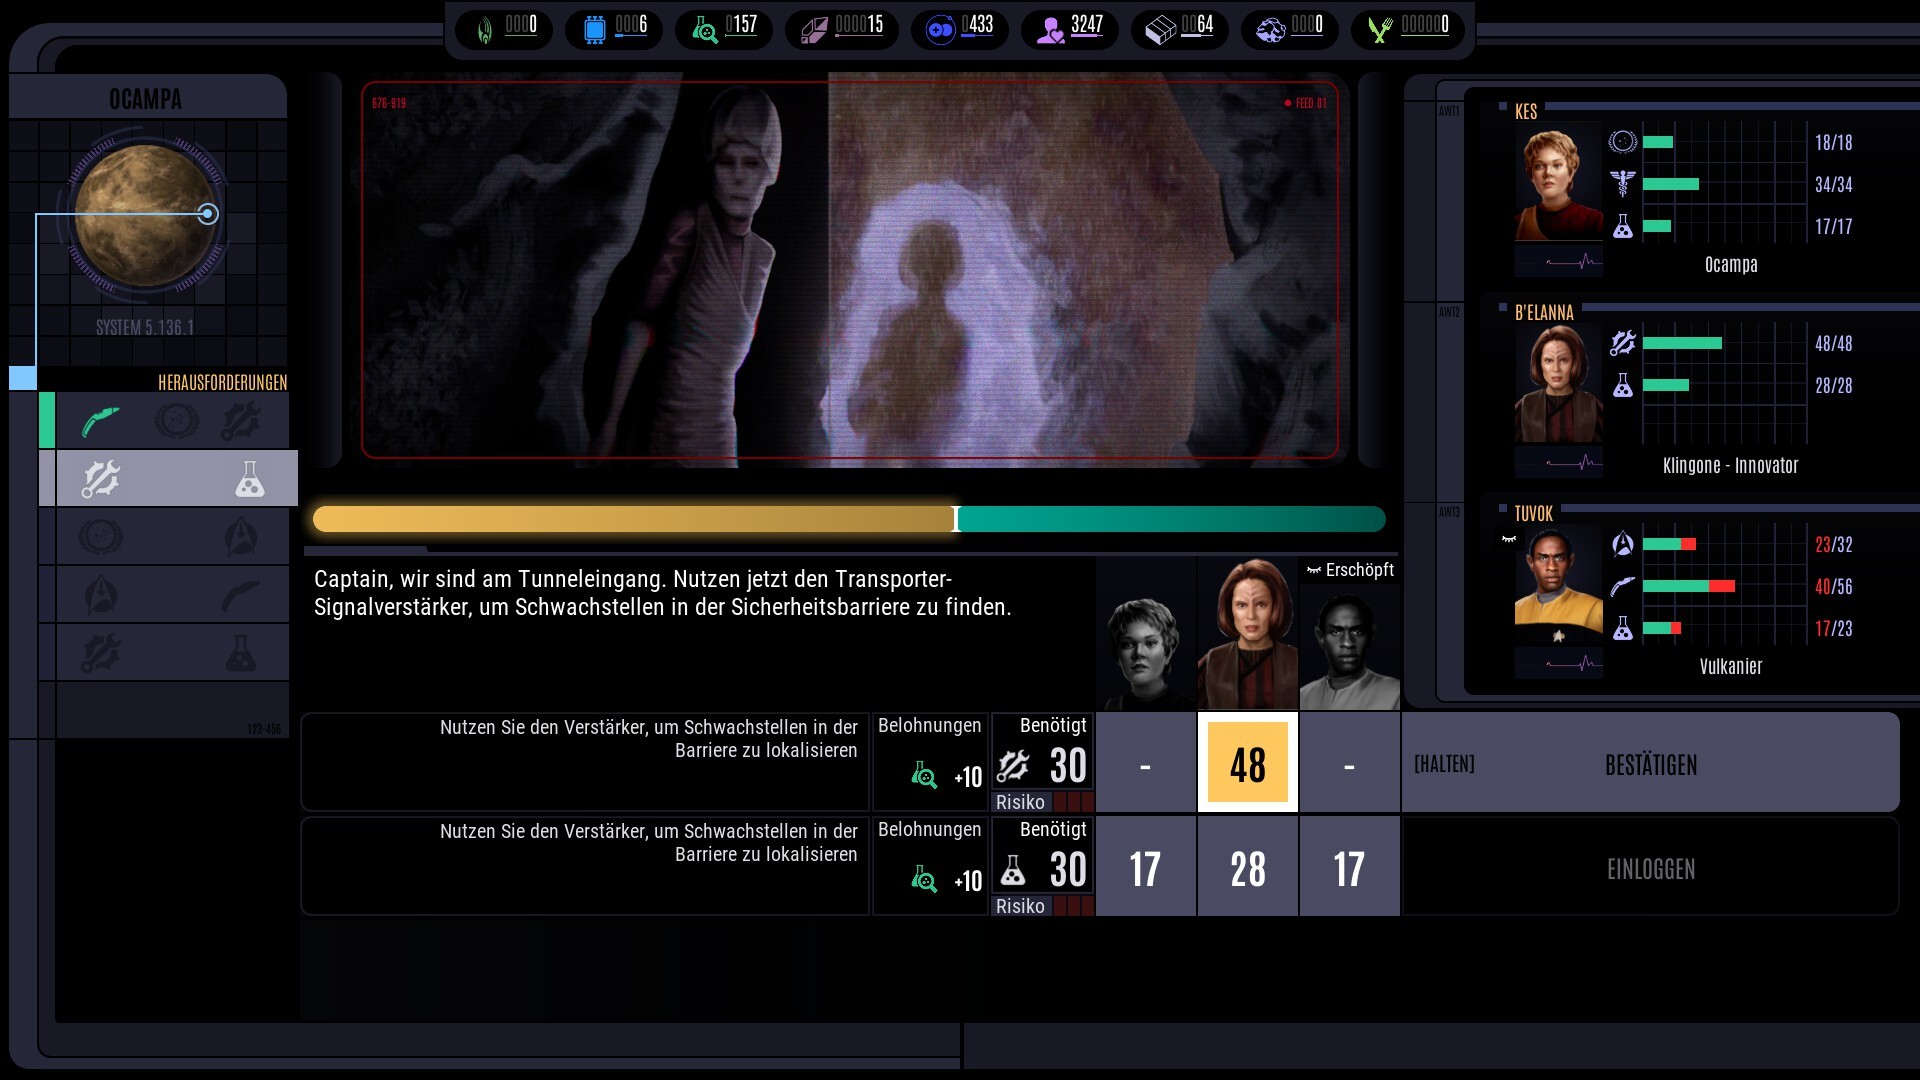Select B'Elanna portrait in the challenge roster
The width and height of the screenshot is (1920, 1080).
[x=1248, y=634]
